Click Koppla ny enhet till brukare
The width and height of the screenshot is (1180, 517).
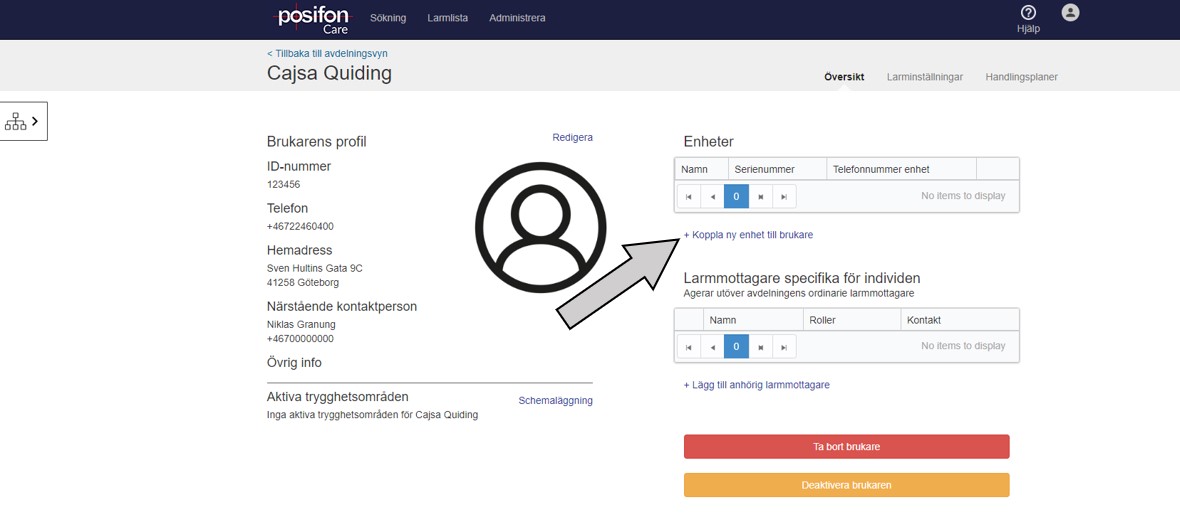pos(748,235)
